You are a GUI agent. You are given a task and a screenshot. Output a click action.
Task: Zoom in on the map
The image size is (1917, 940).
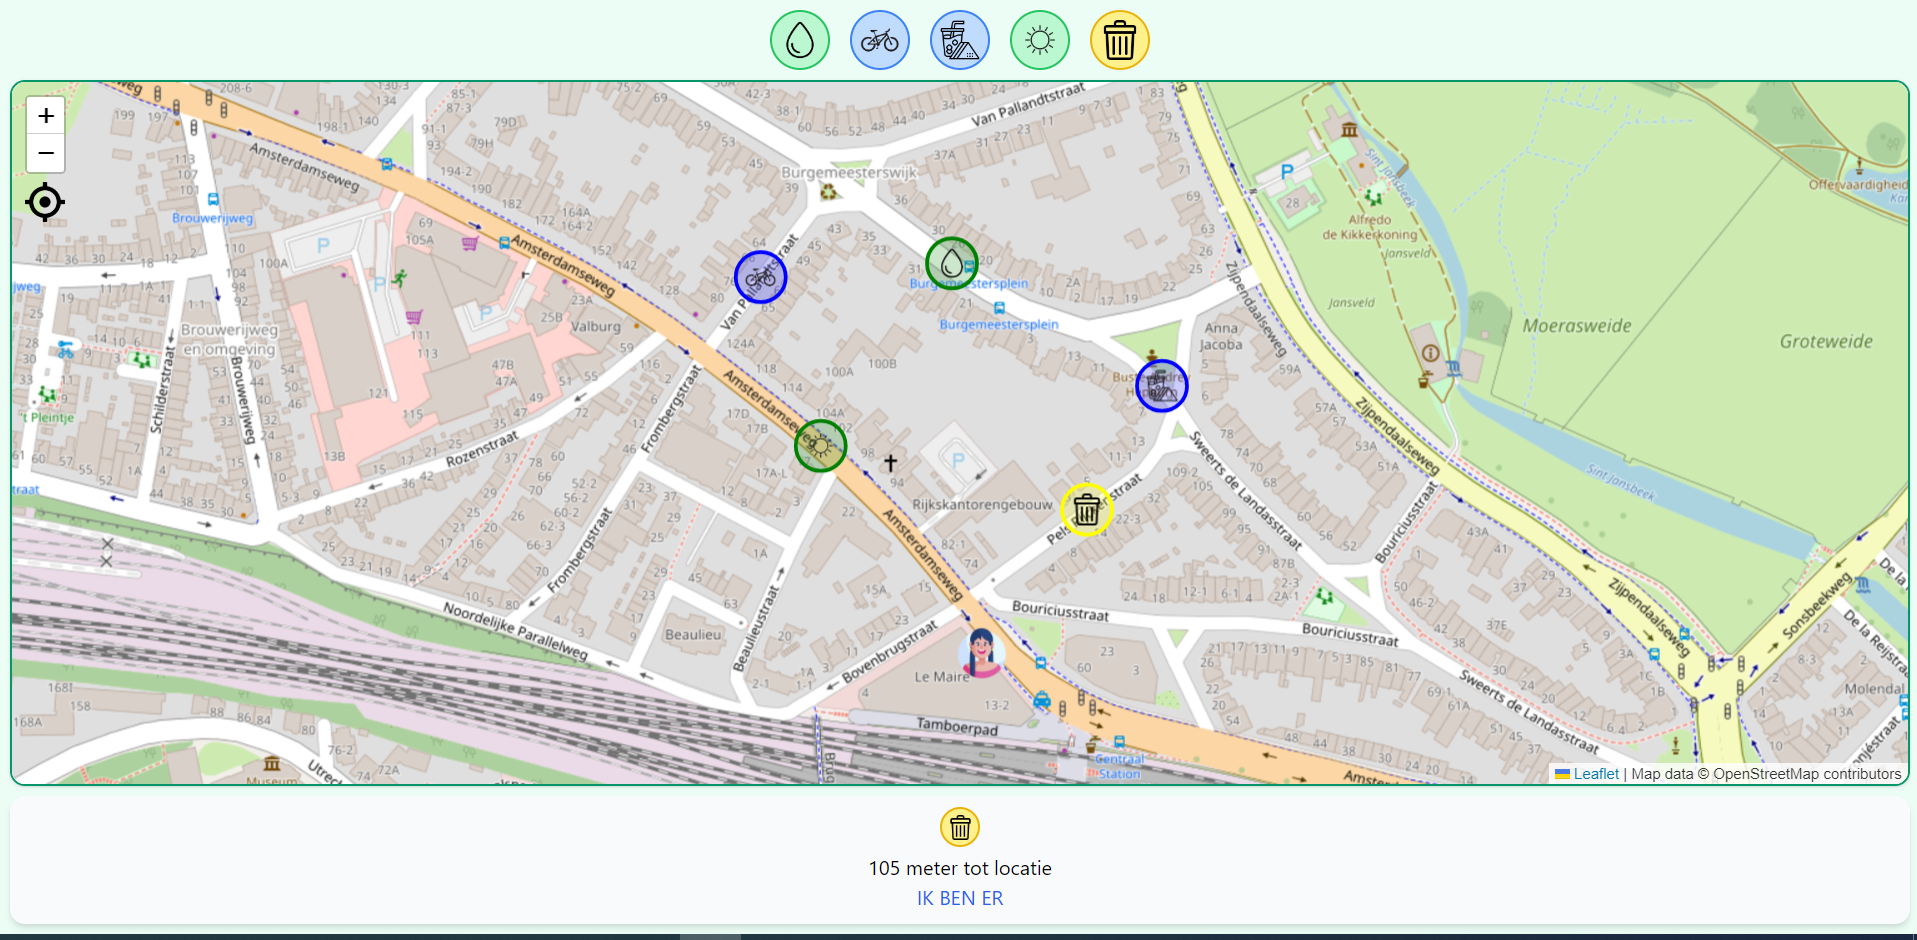coord(46,116)
